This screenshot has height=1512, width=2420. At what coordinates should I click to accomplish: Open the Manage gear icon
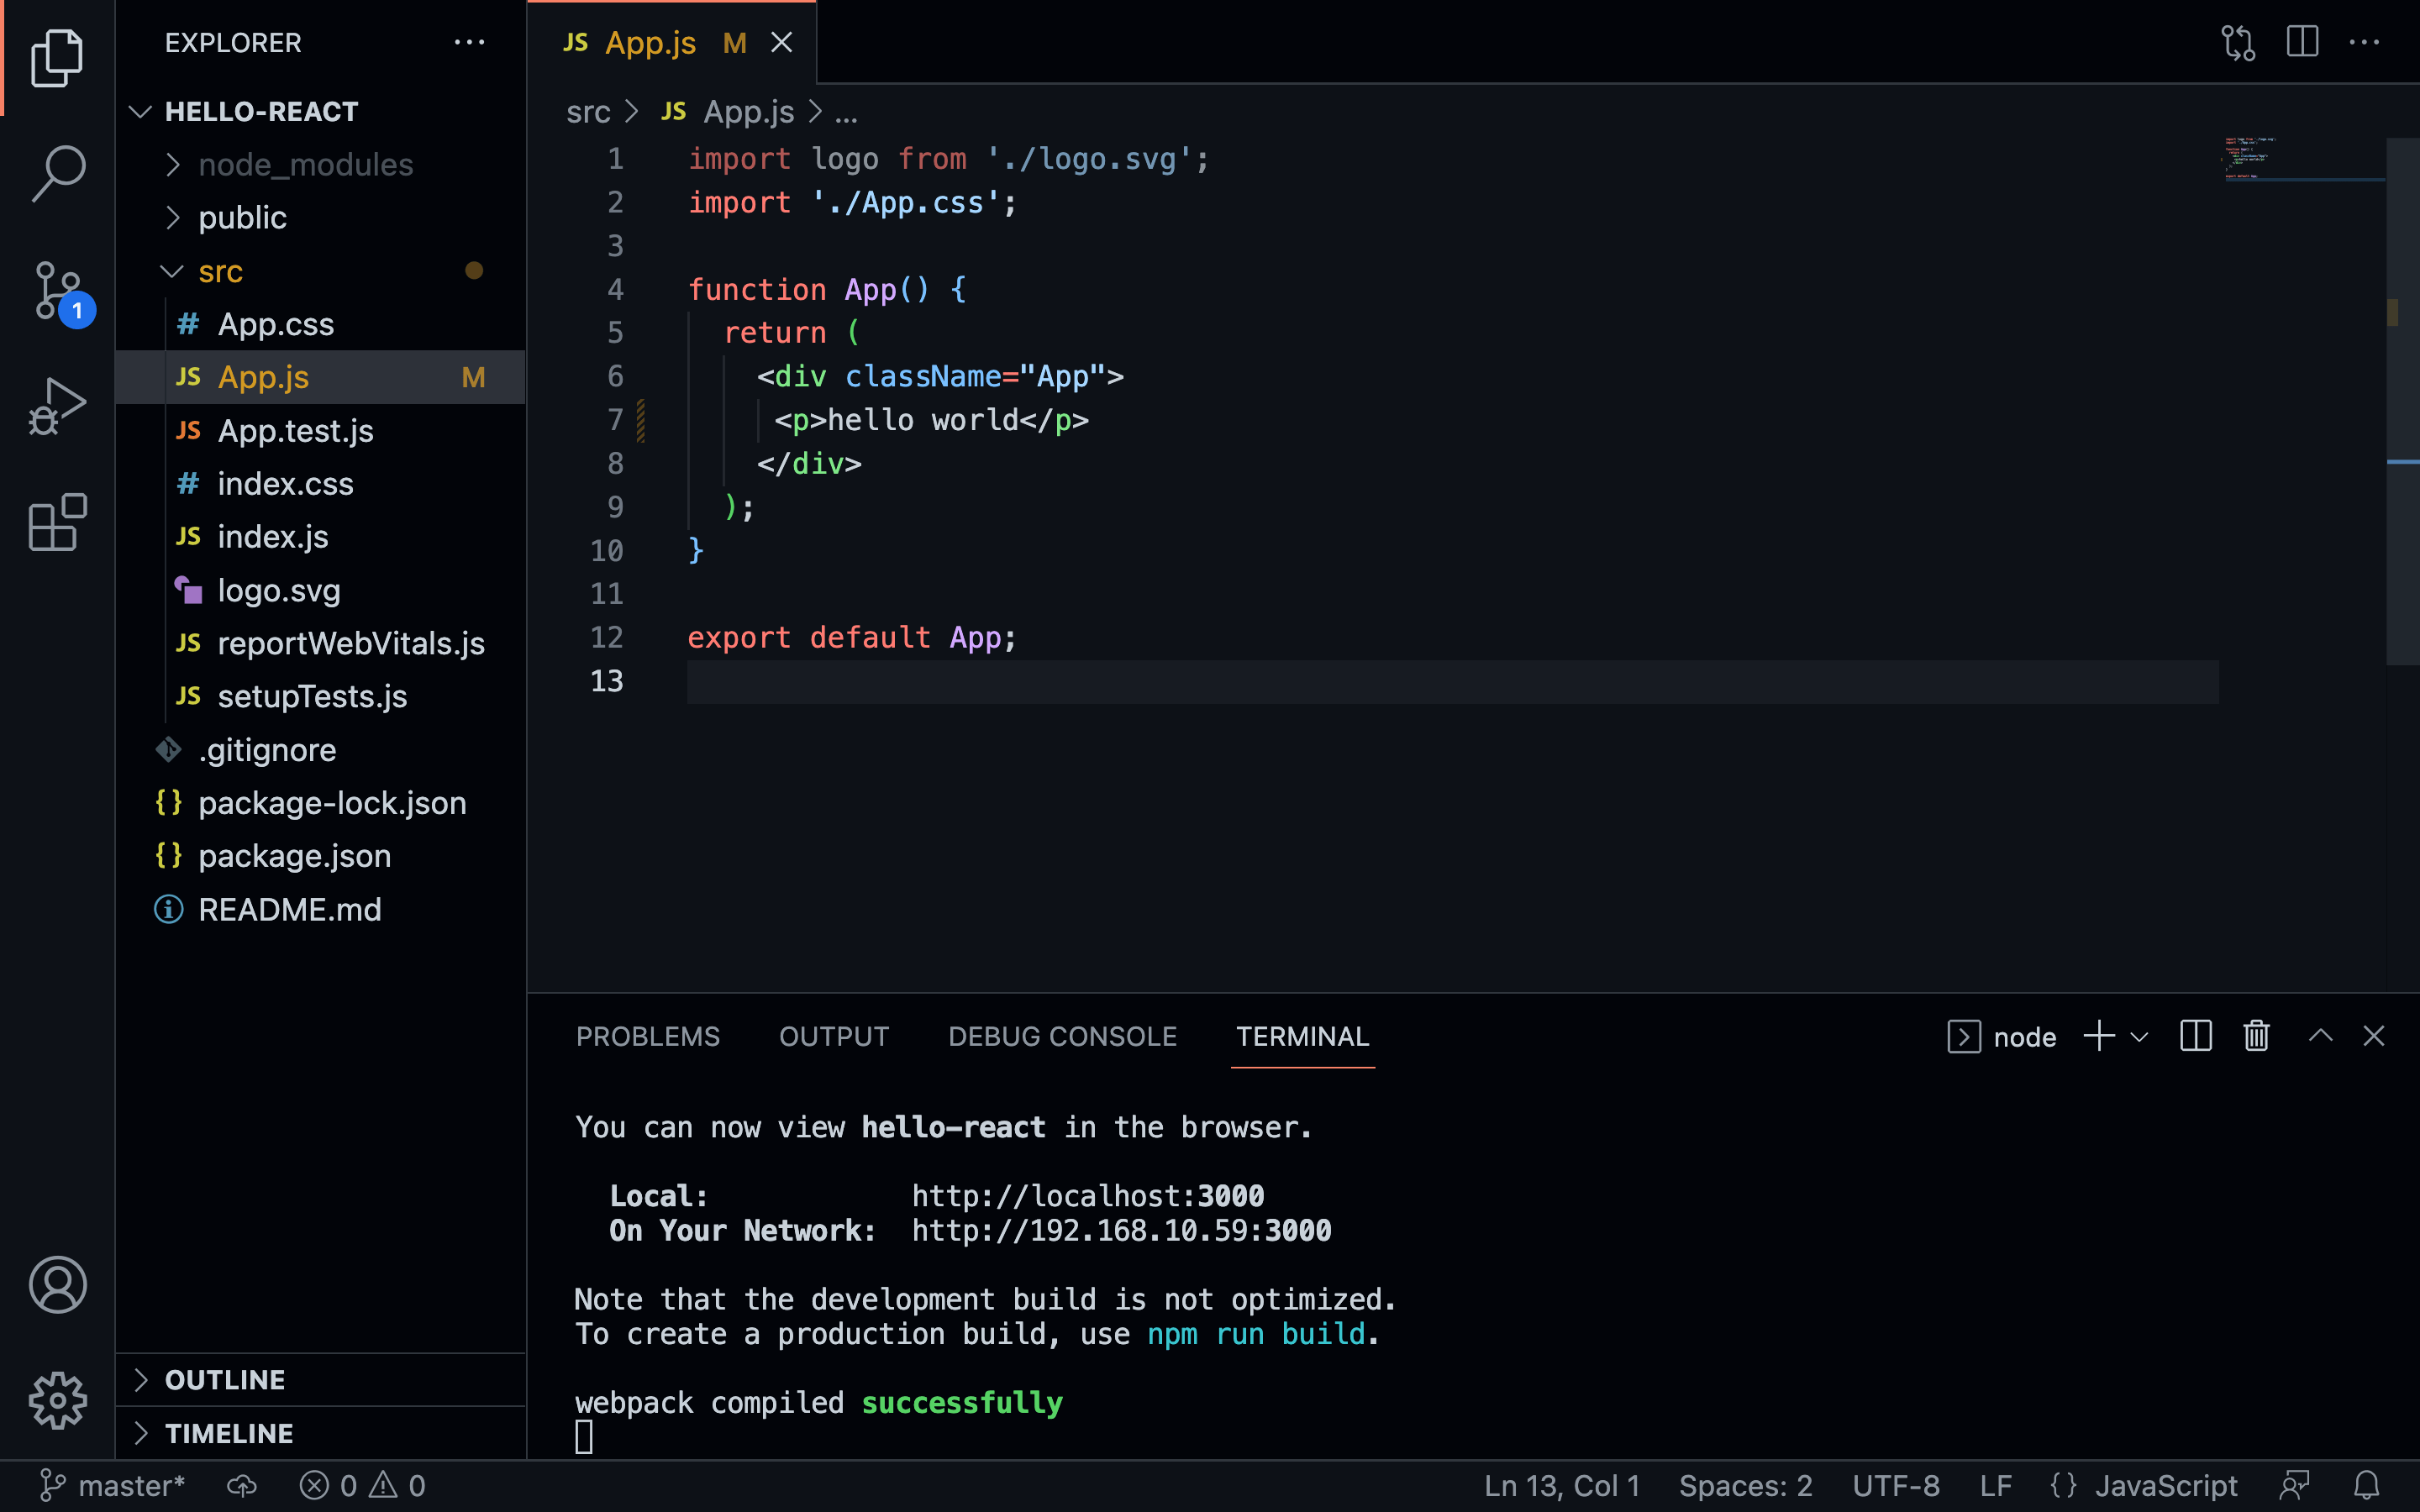point(58,1400)
